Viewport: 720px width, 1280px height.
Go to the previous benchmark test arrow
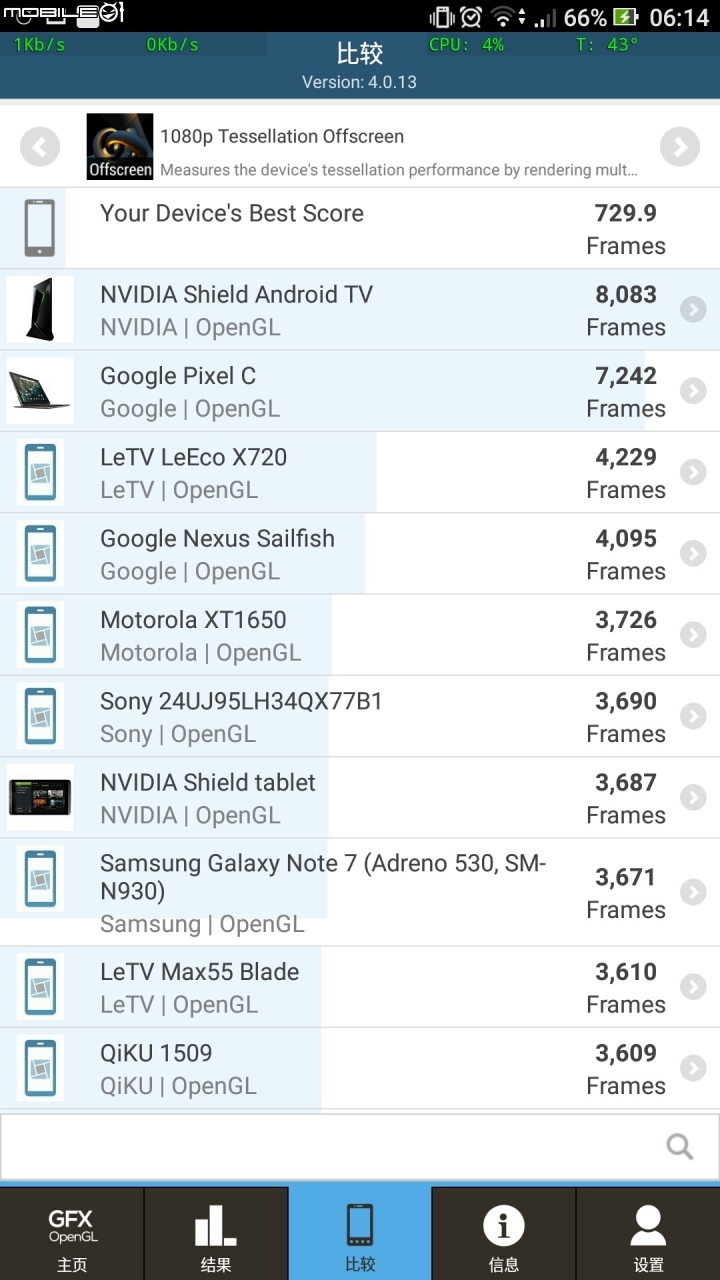(40, 148)
